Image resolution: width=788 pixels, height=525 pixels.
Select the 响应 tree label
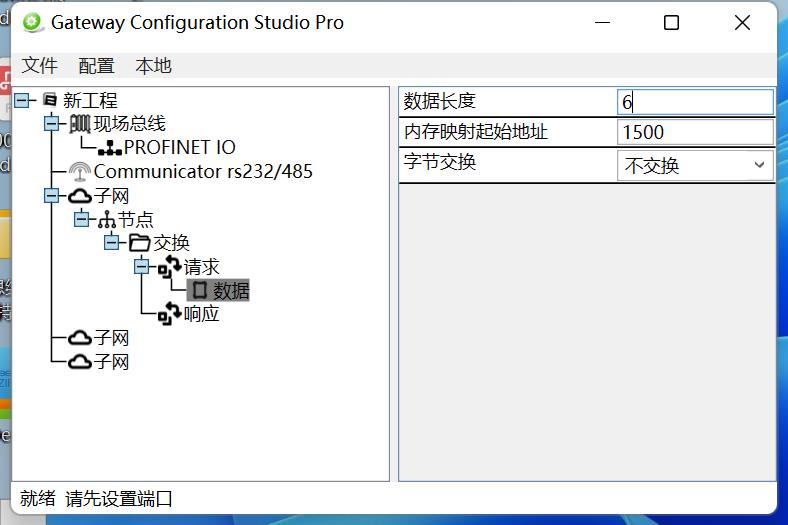point(202,314)
